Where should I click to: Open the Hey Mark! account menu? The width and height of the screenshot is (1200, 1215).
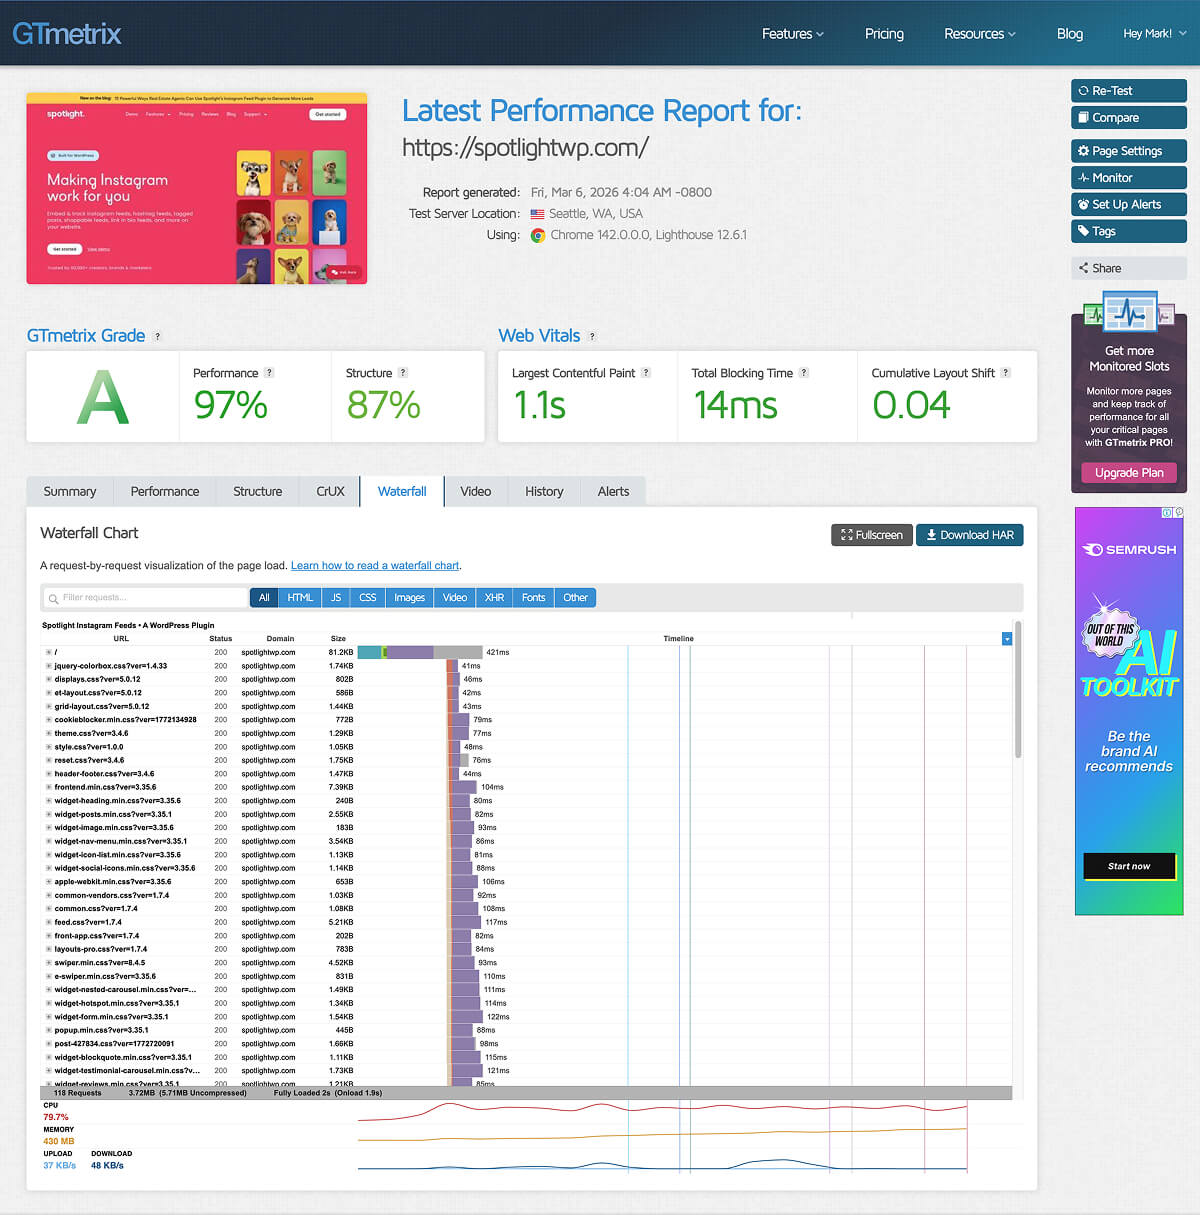click(1154, 34)
